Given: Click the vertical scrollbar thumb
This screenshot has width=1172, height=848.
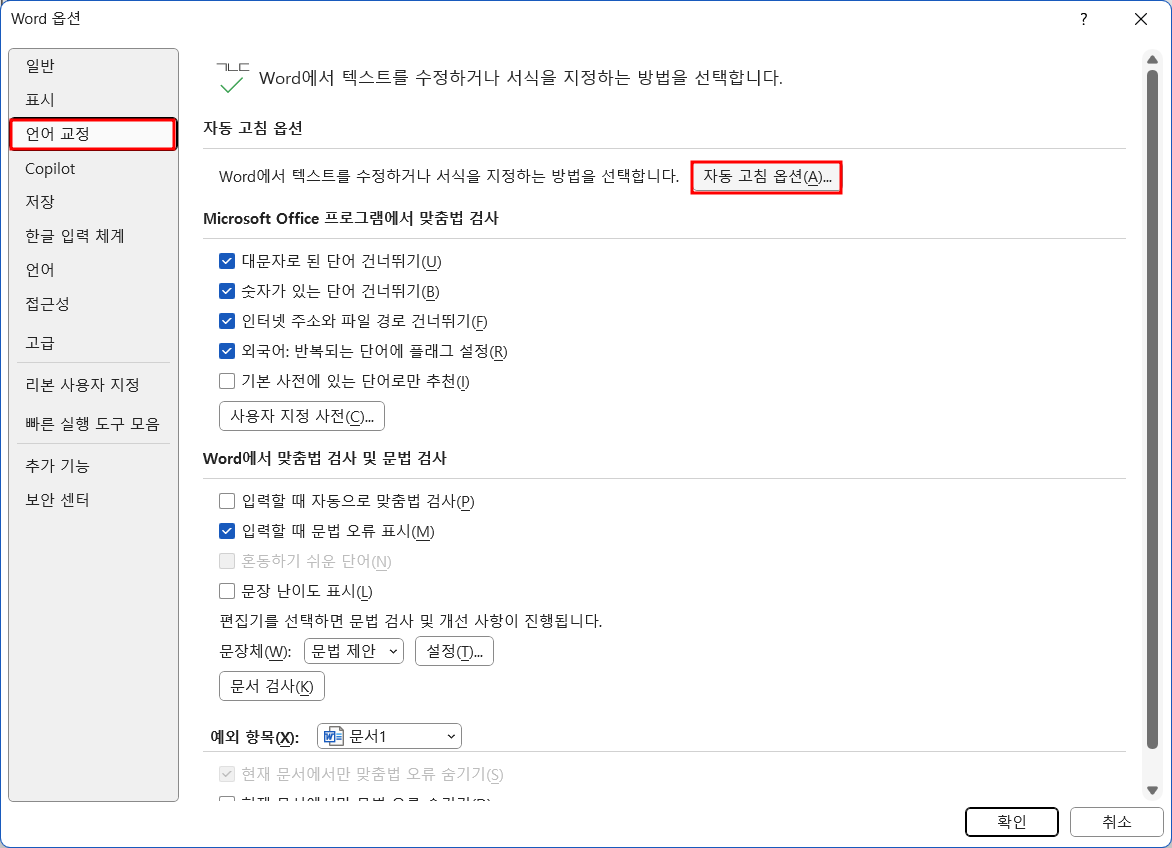Looking at the screenshot, I should (x=1152, y=409).
